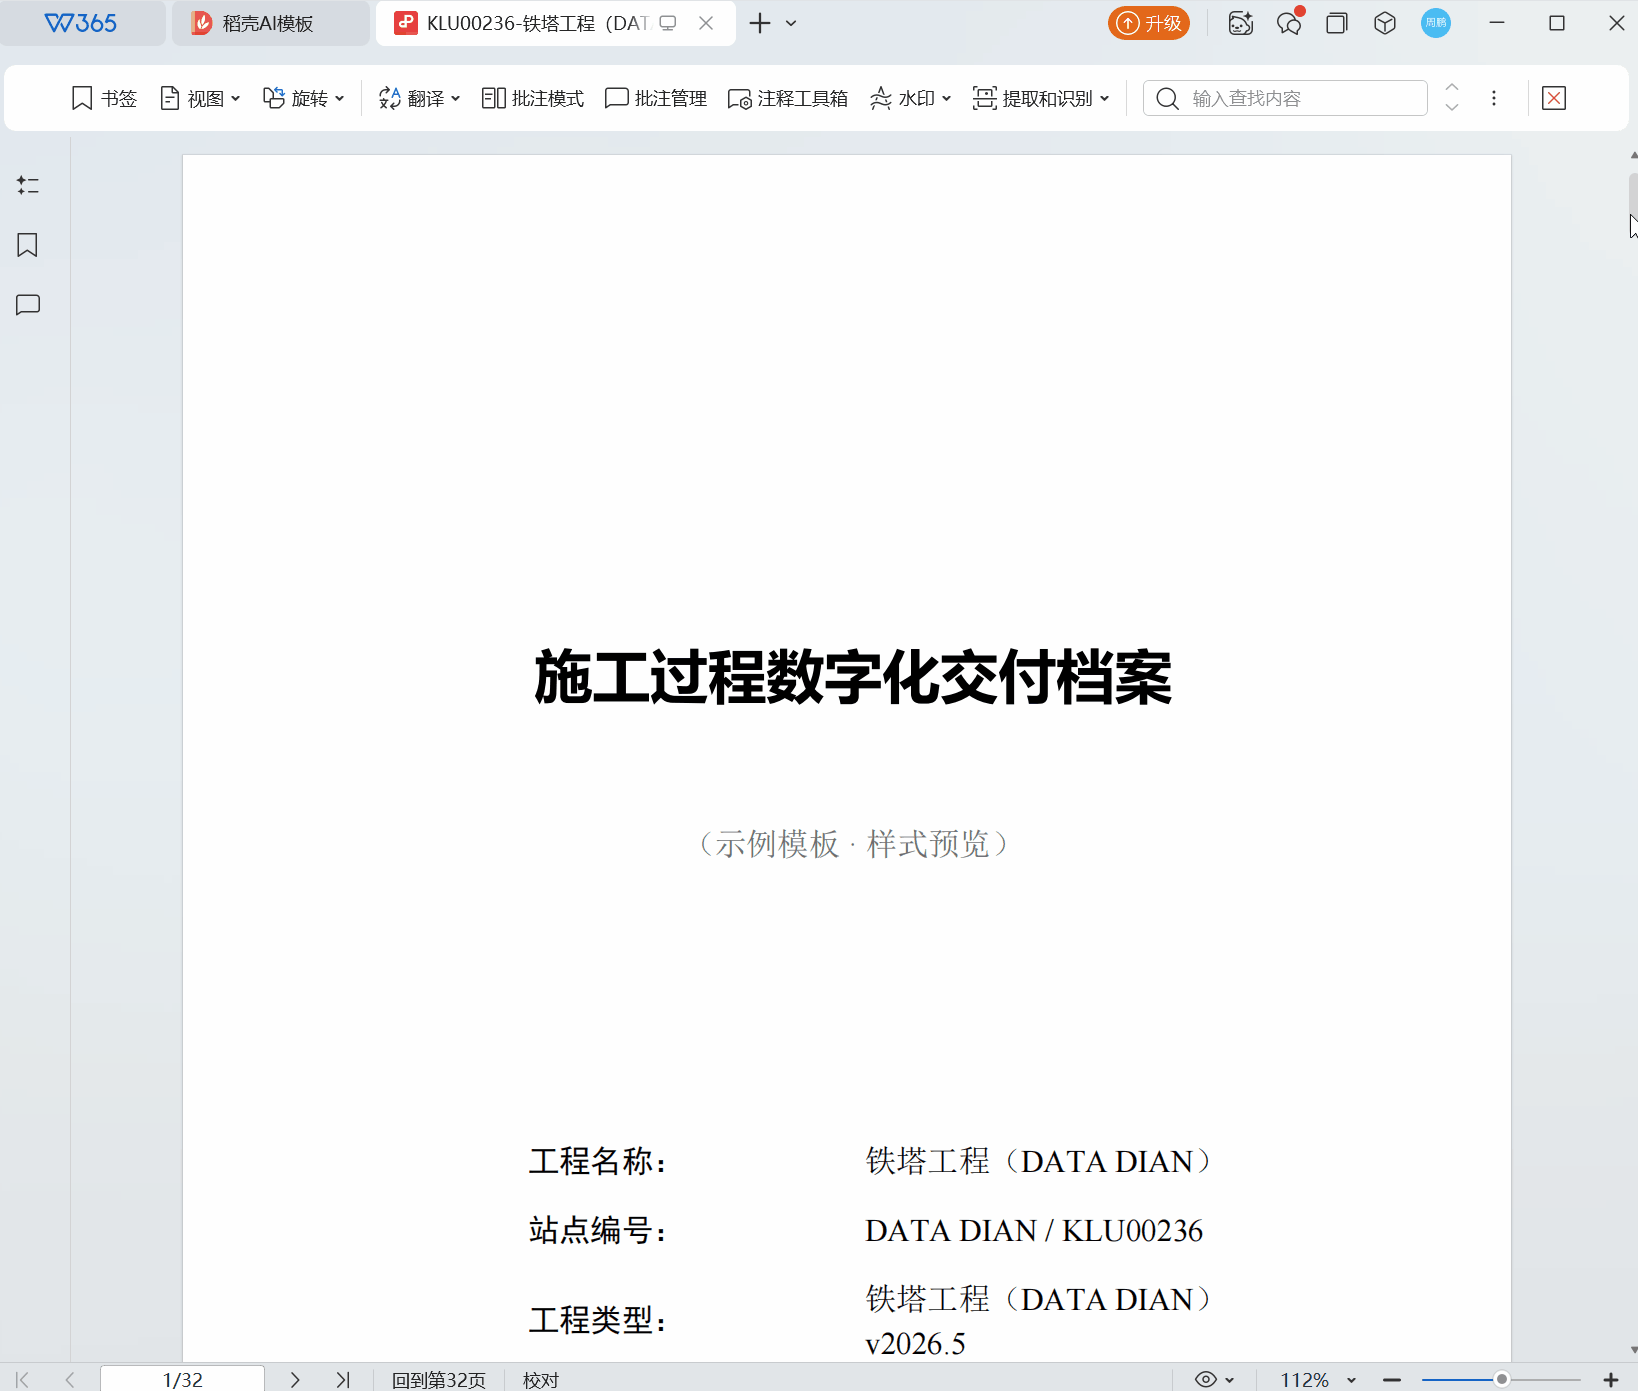Open the bookmarks panel in left sidebar
Image resolution: width=1638 pixels, height=1391 pixels.
pos(28,245)
